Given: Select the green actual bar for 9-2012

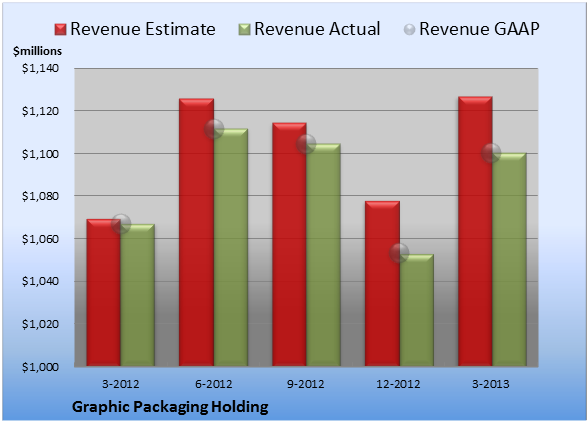Looking at the screenshot, I should [323, 255].
